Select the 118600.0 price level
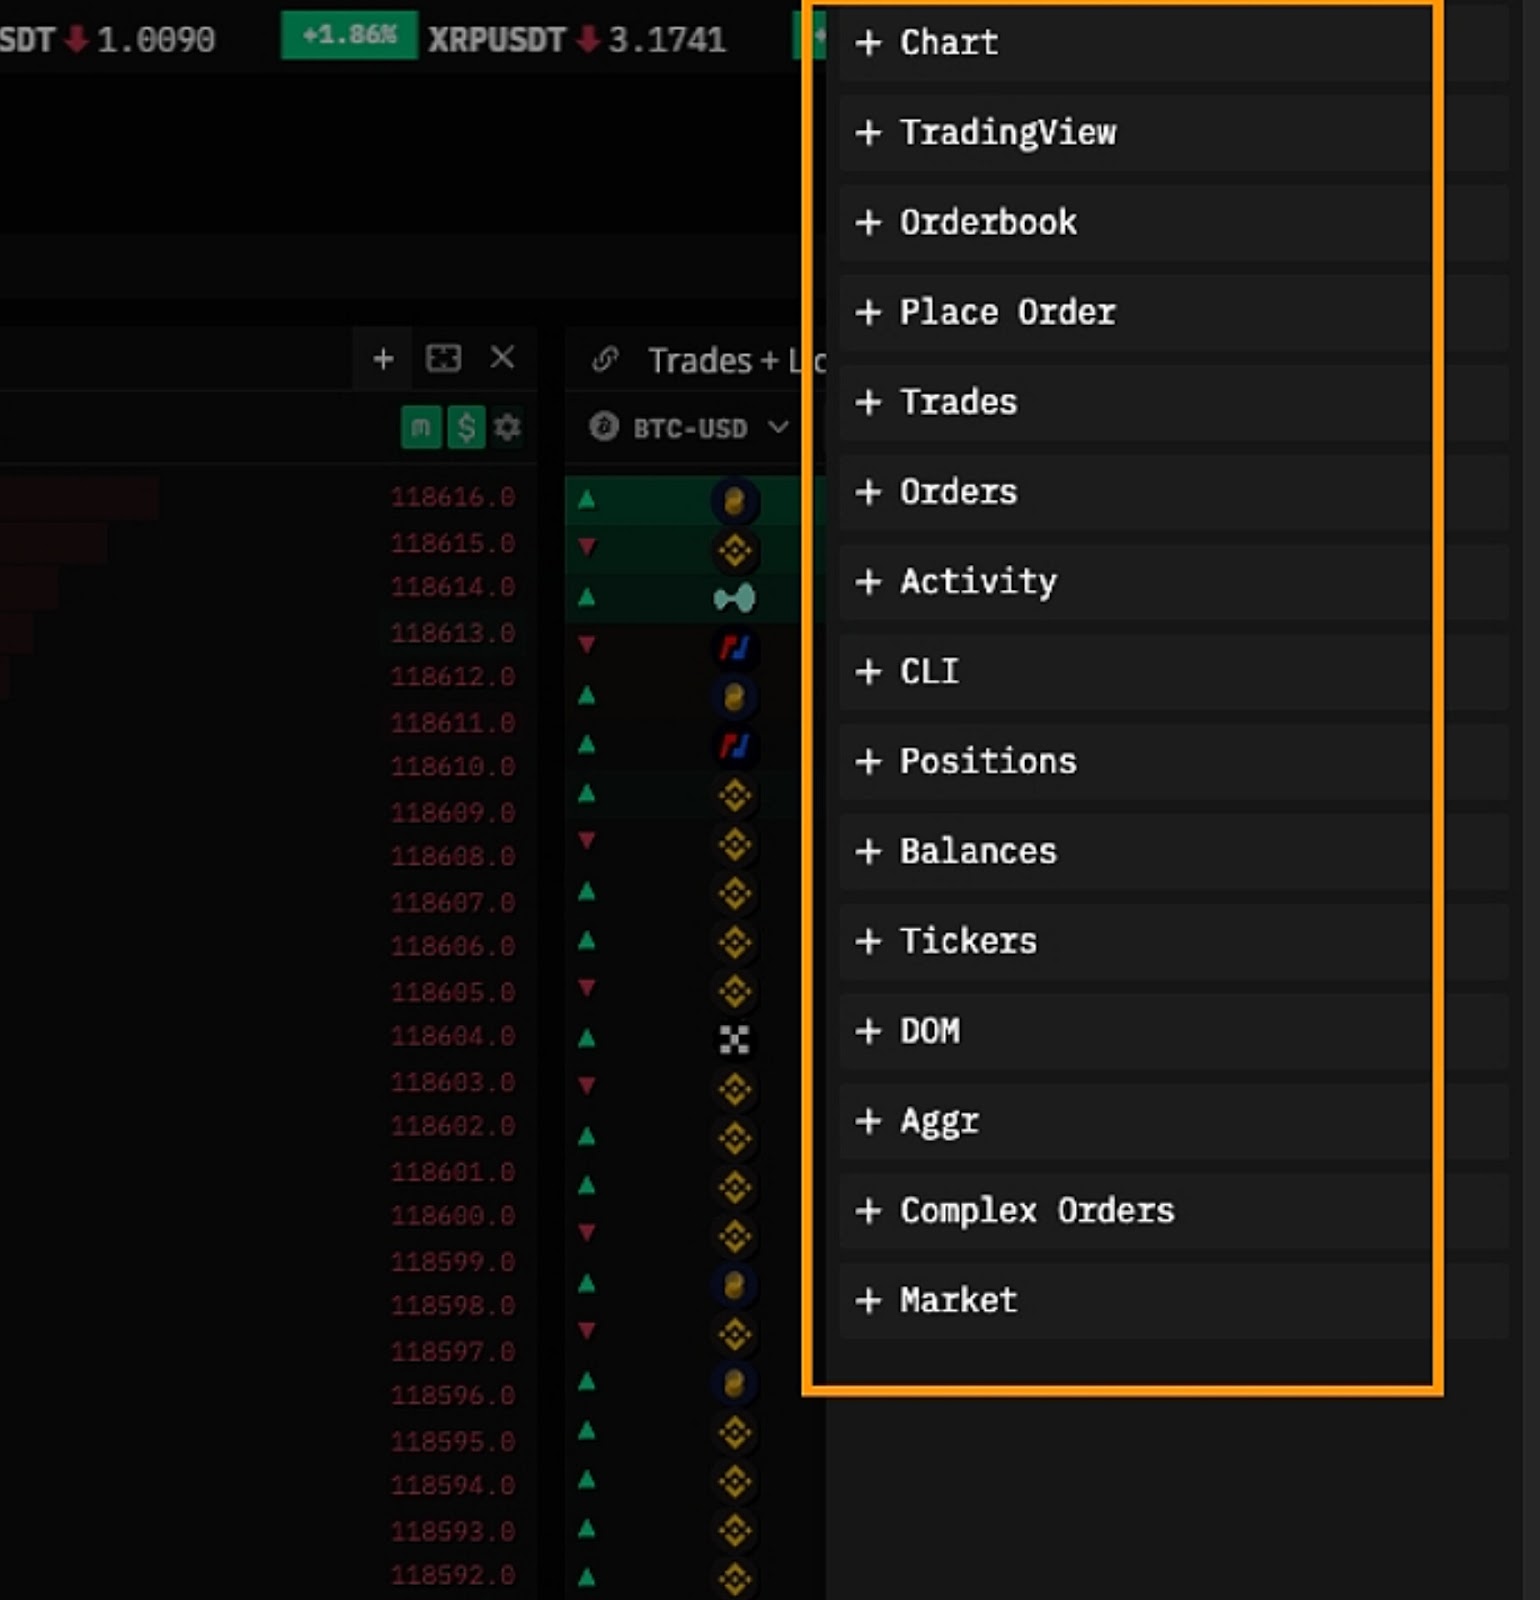 pyautogui.click(x=453, y=1216)
